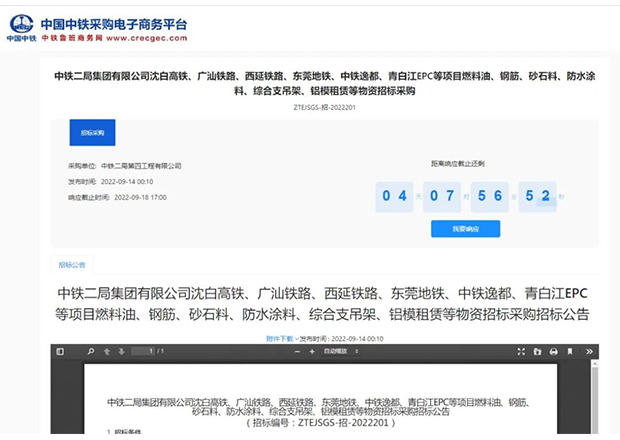This screenshot has width=620, height=440.
Task: Click countdown hours value 07
Action: 442,196
